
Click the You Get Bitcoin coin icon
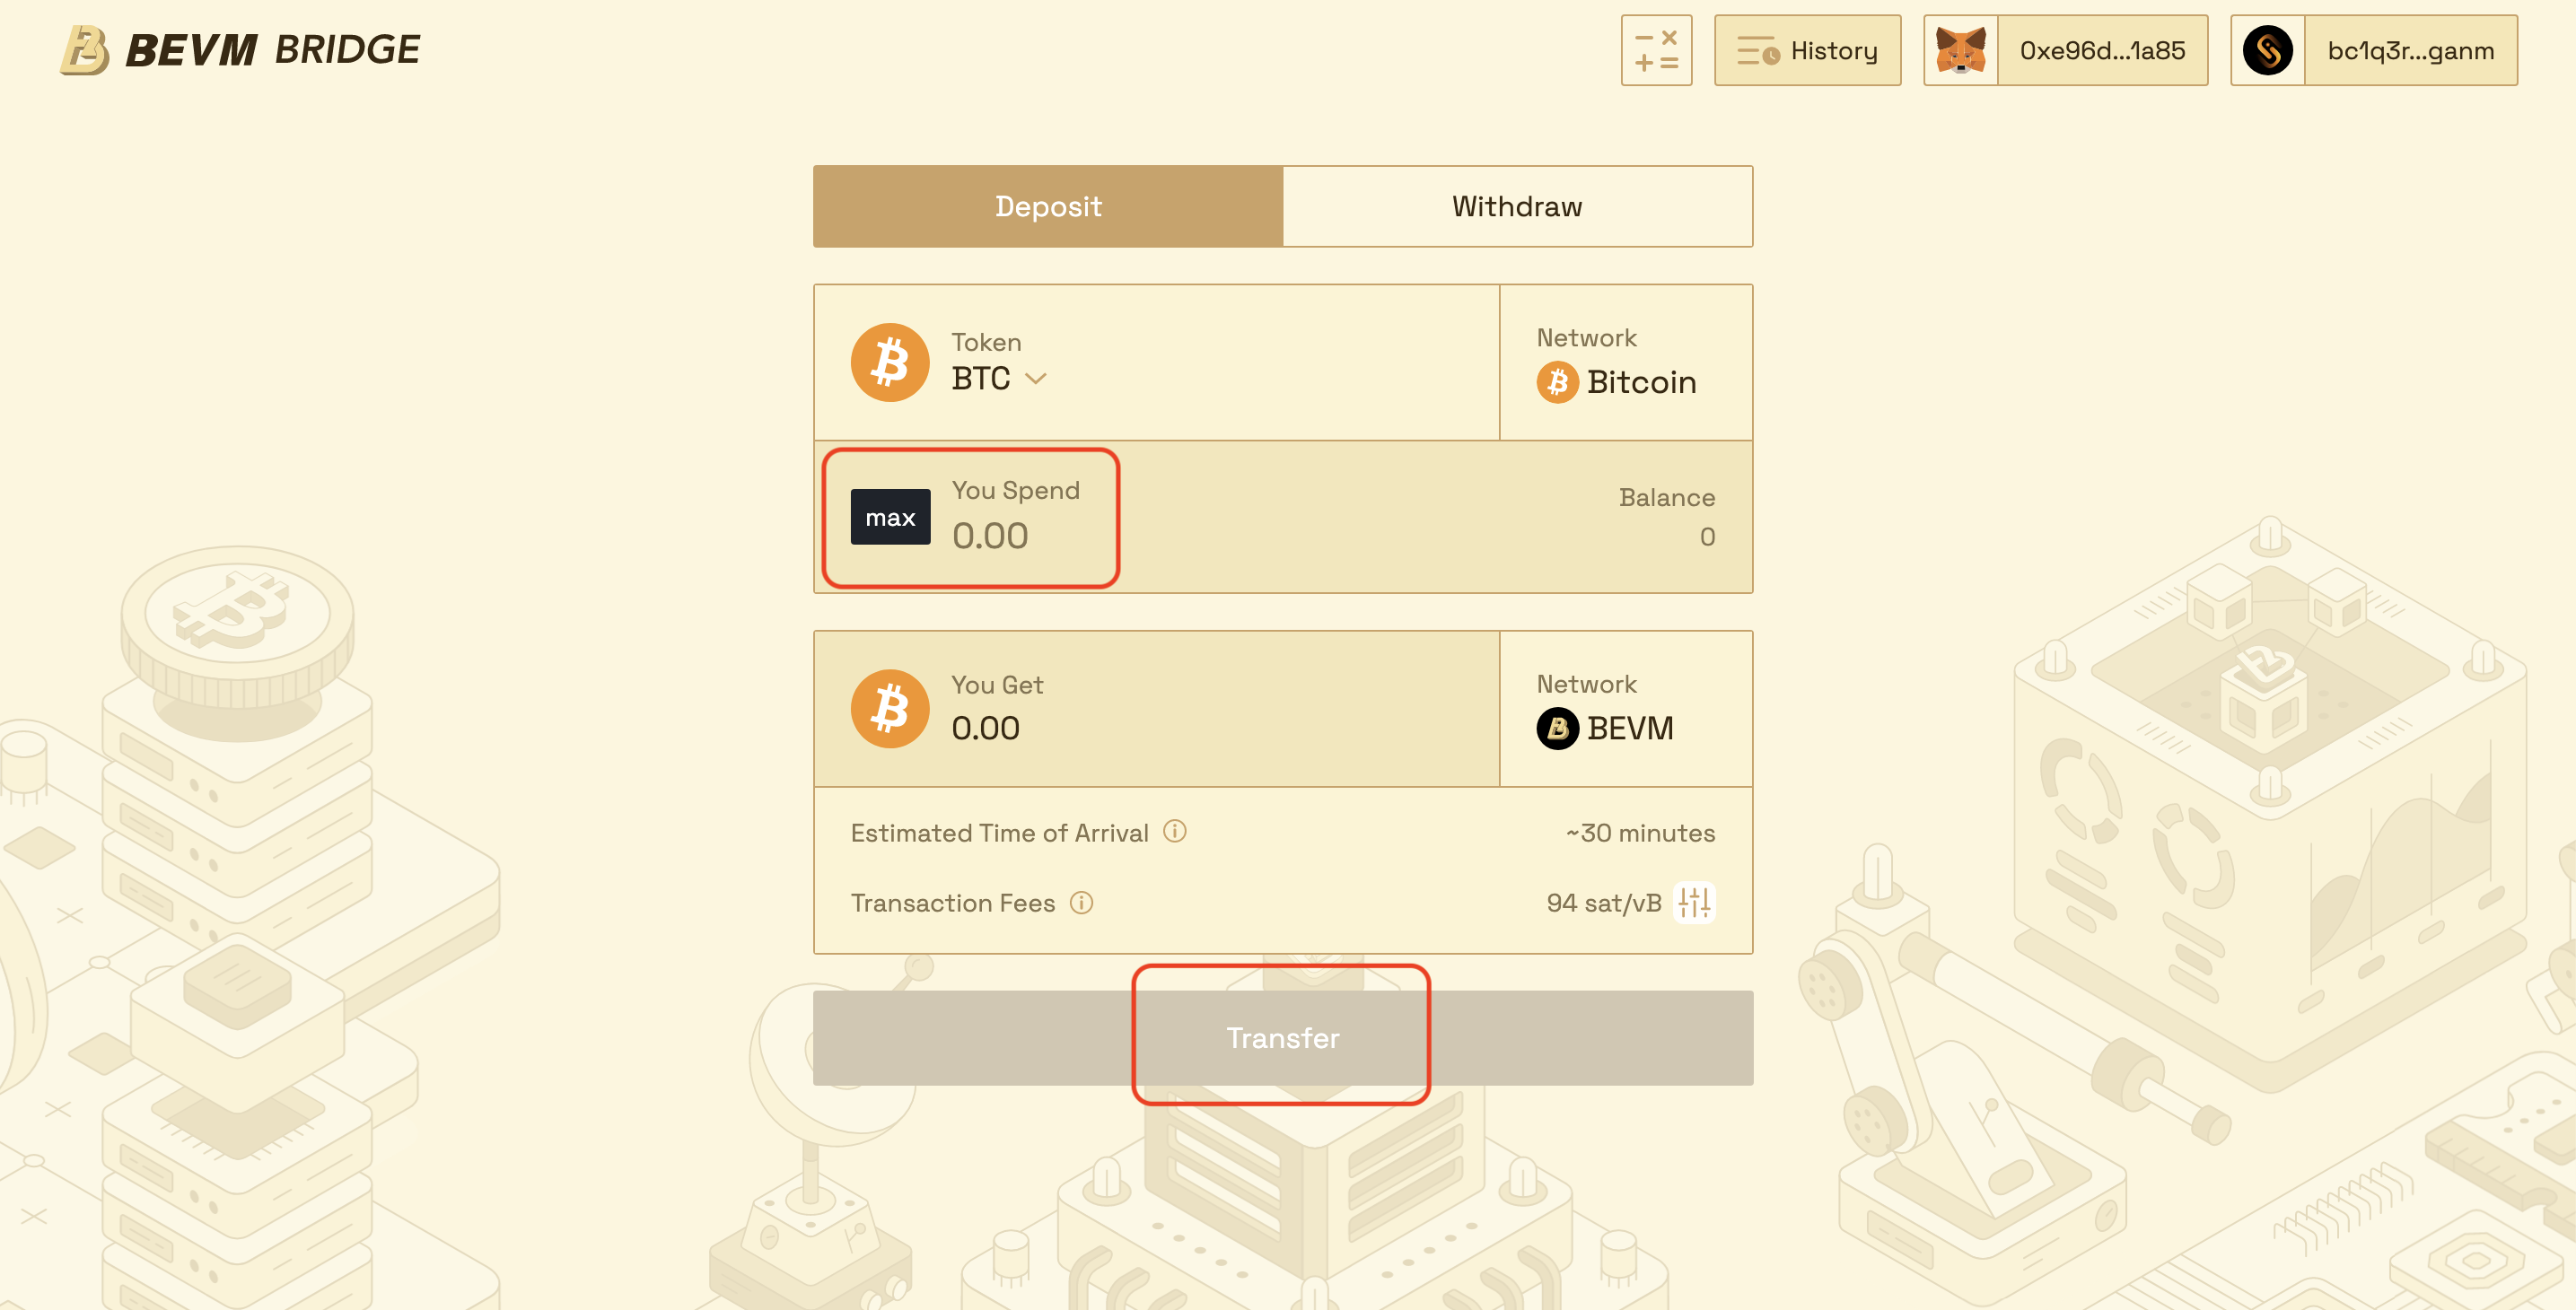[890, 708]
